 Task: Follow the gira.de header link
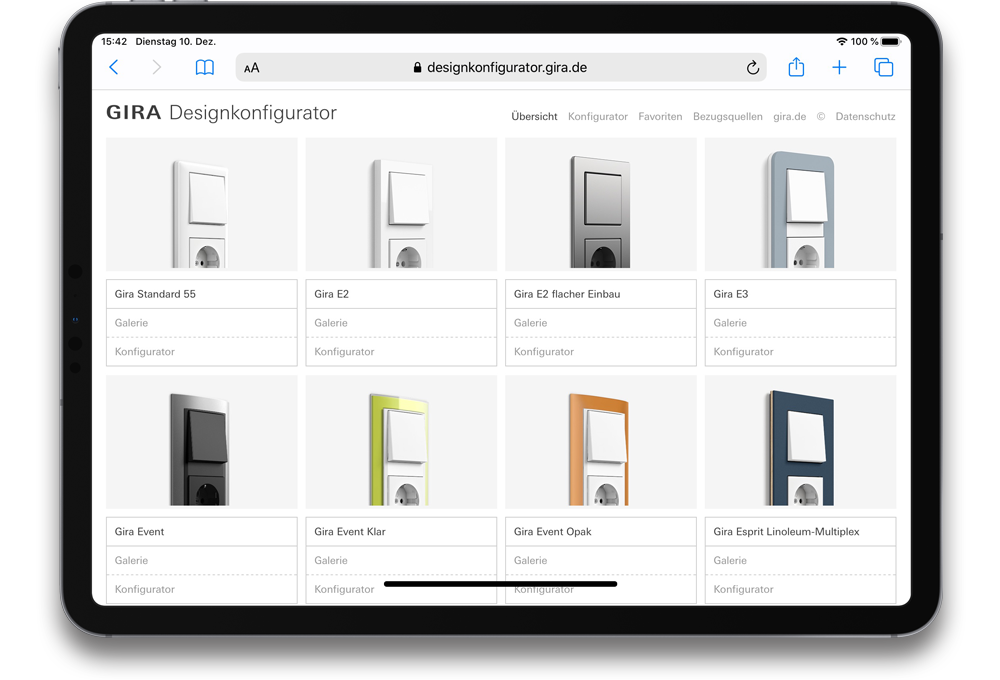click(790, 117)
